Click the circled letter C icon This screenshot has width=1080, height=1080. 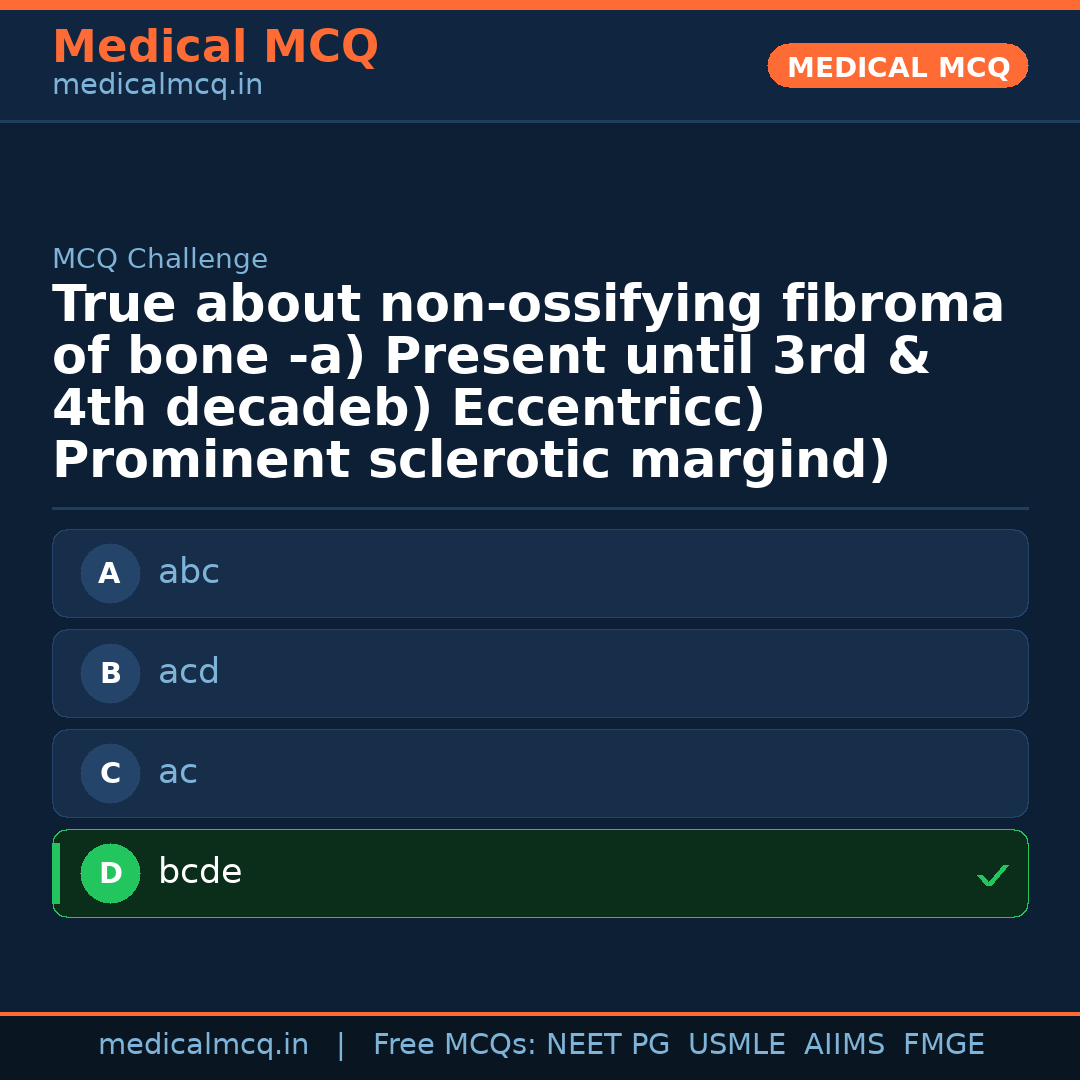tap(110, 774)
